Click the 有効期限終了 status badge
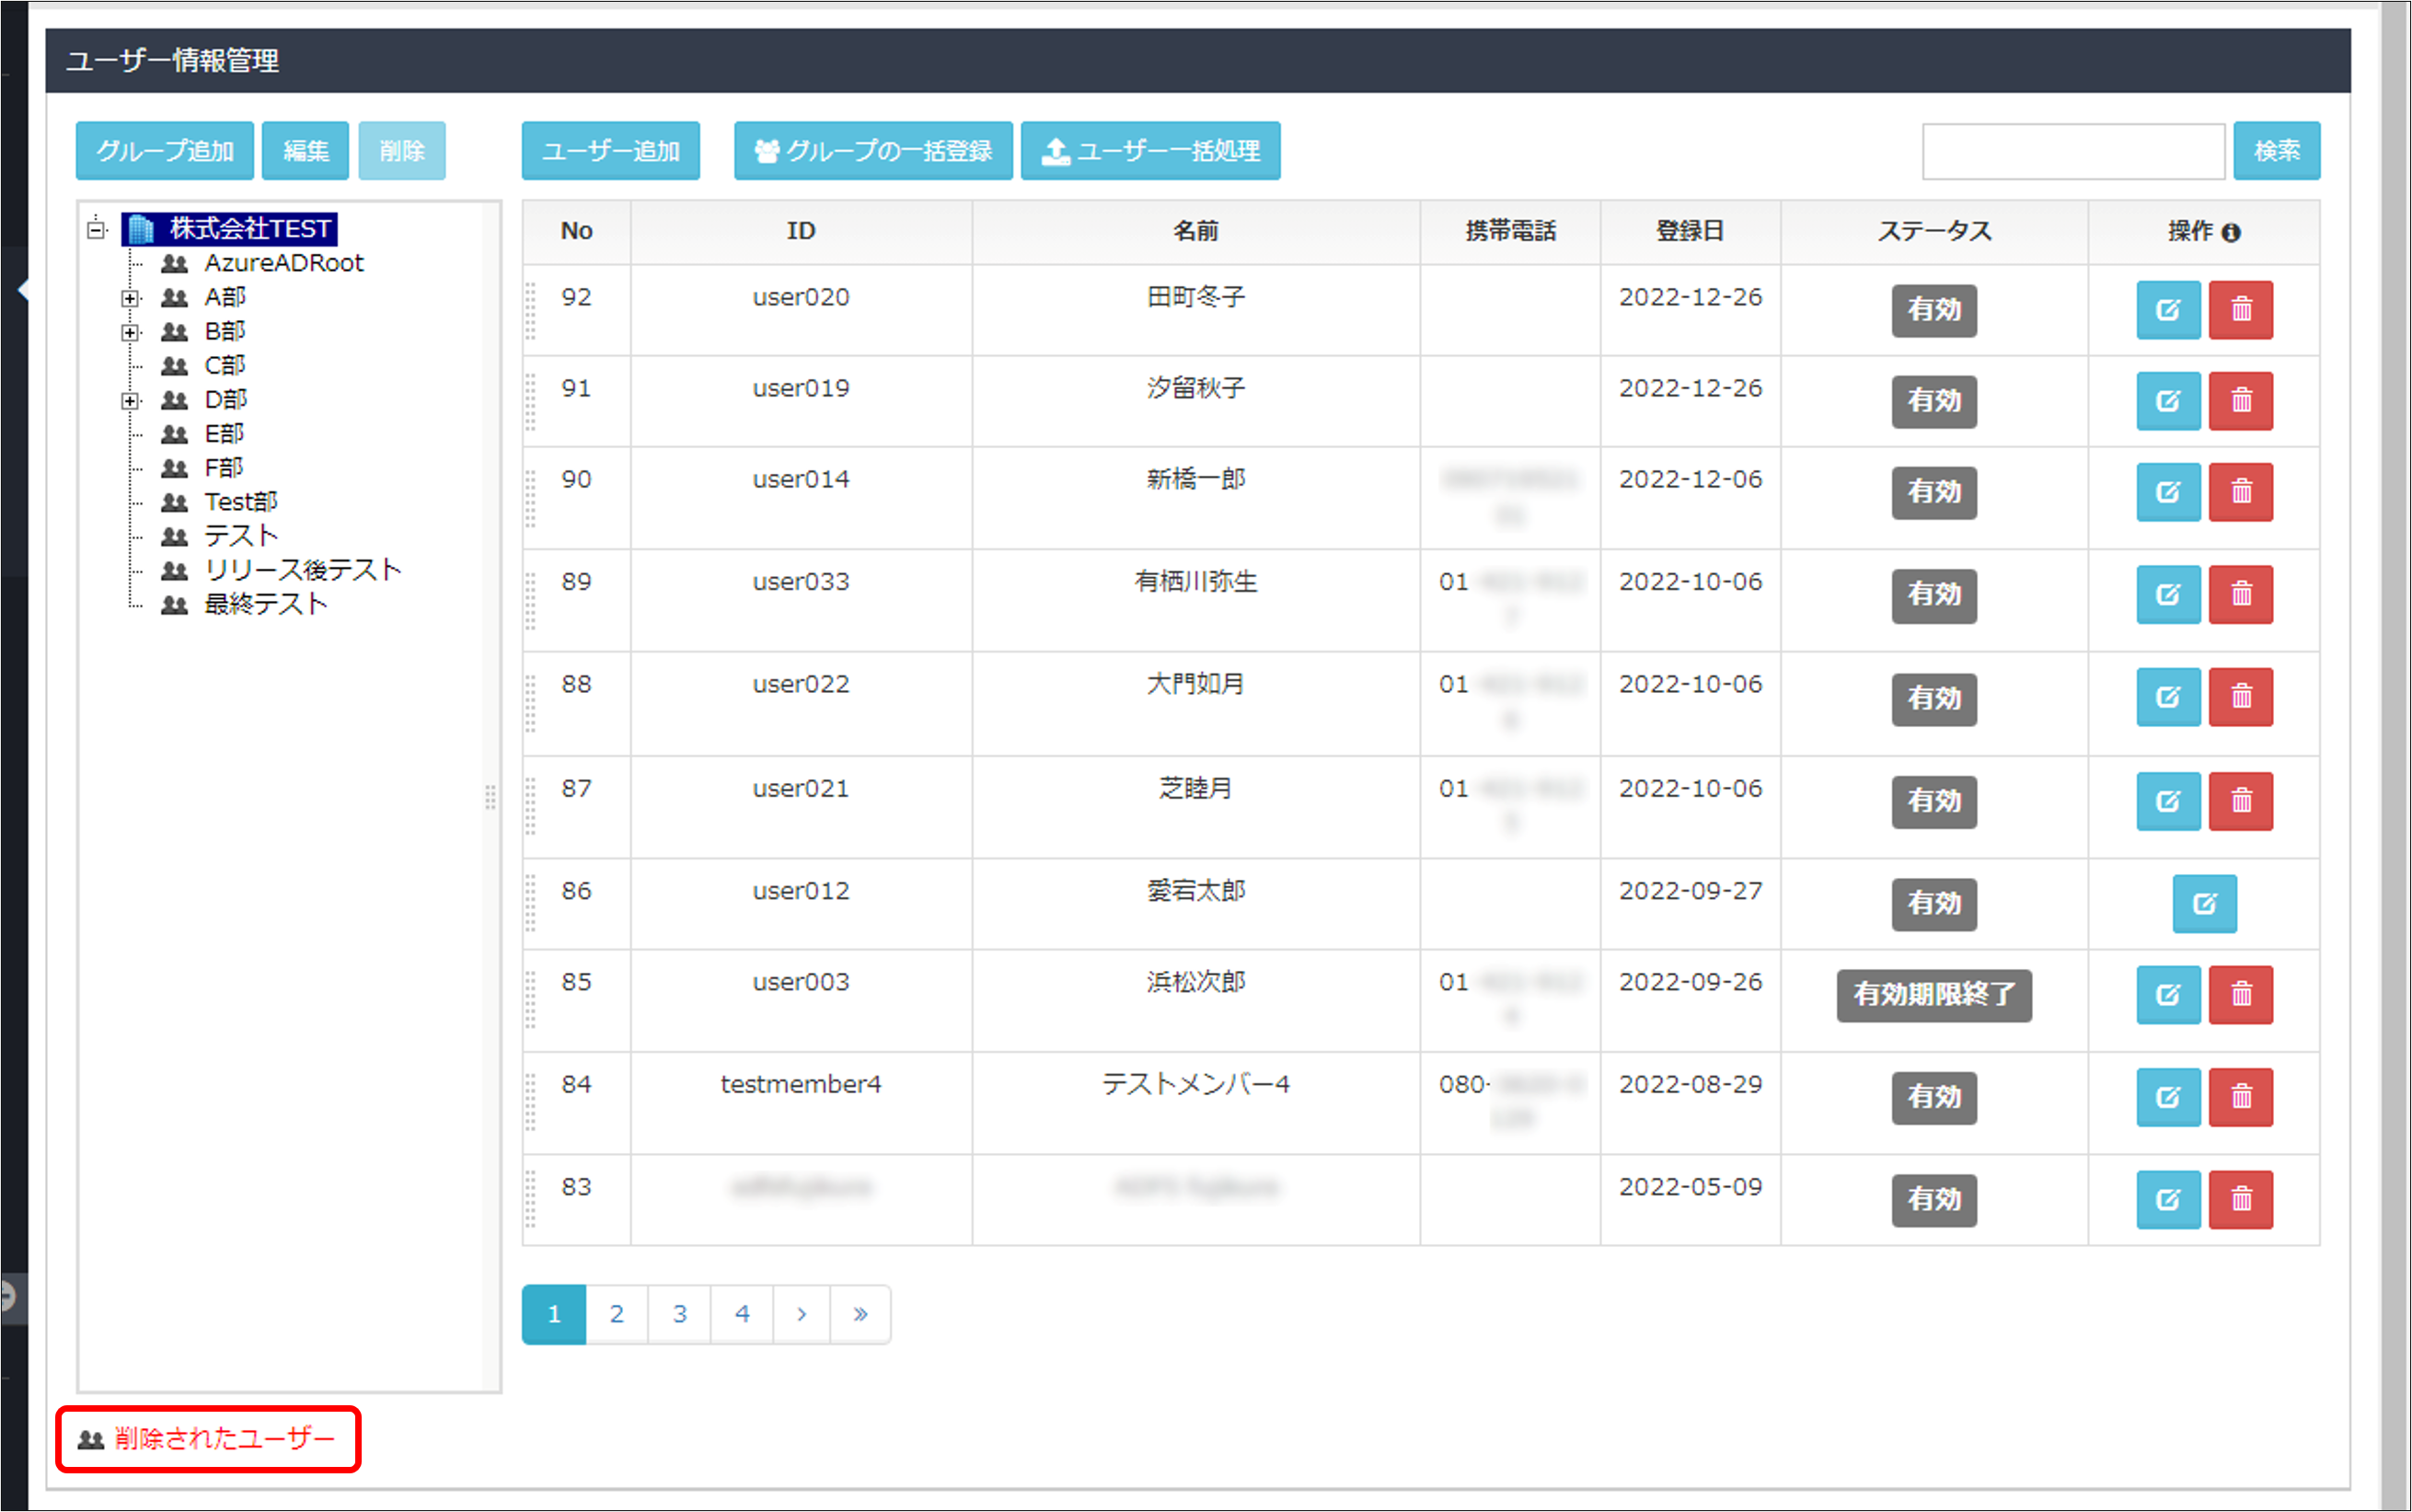 pos(1934,995)
